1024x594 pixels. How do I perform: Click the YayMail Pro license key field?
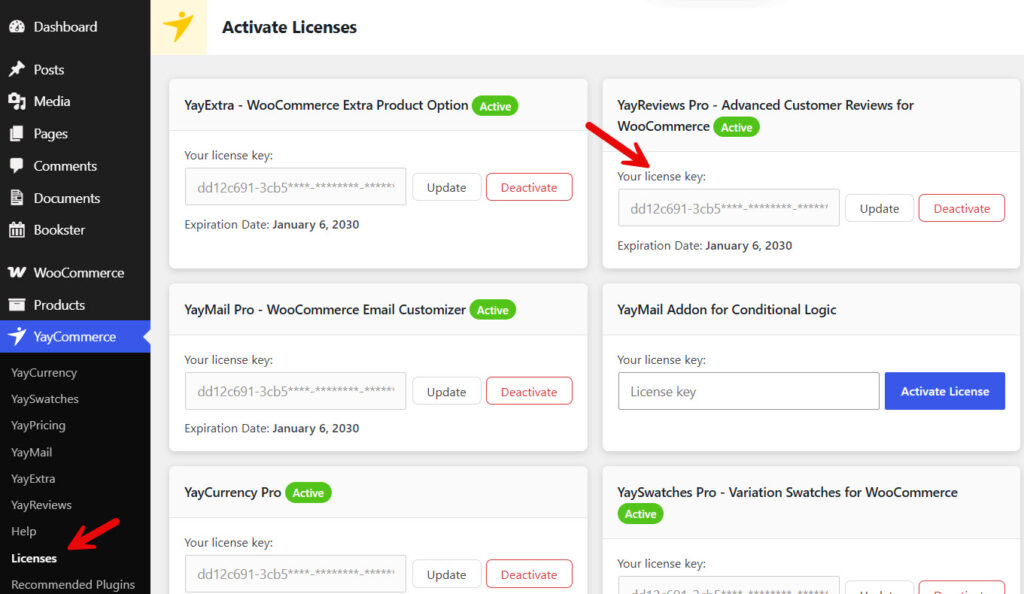click(295, 391)
